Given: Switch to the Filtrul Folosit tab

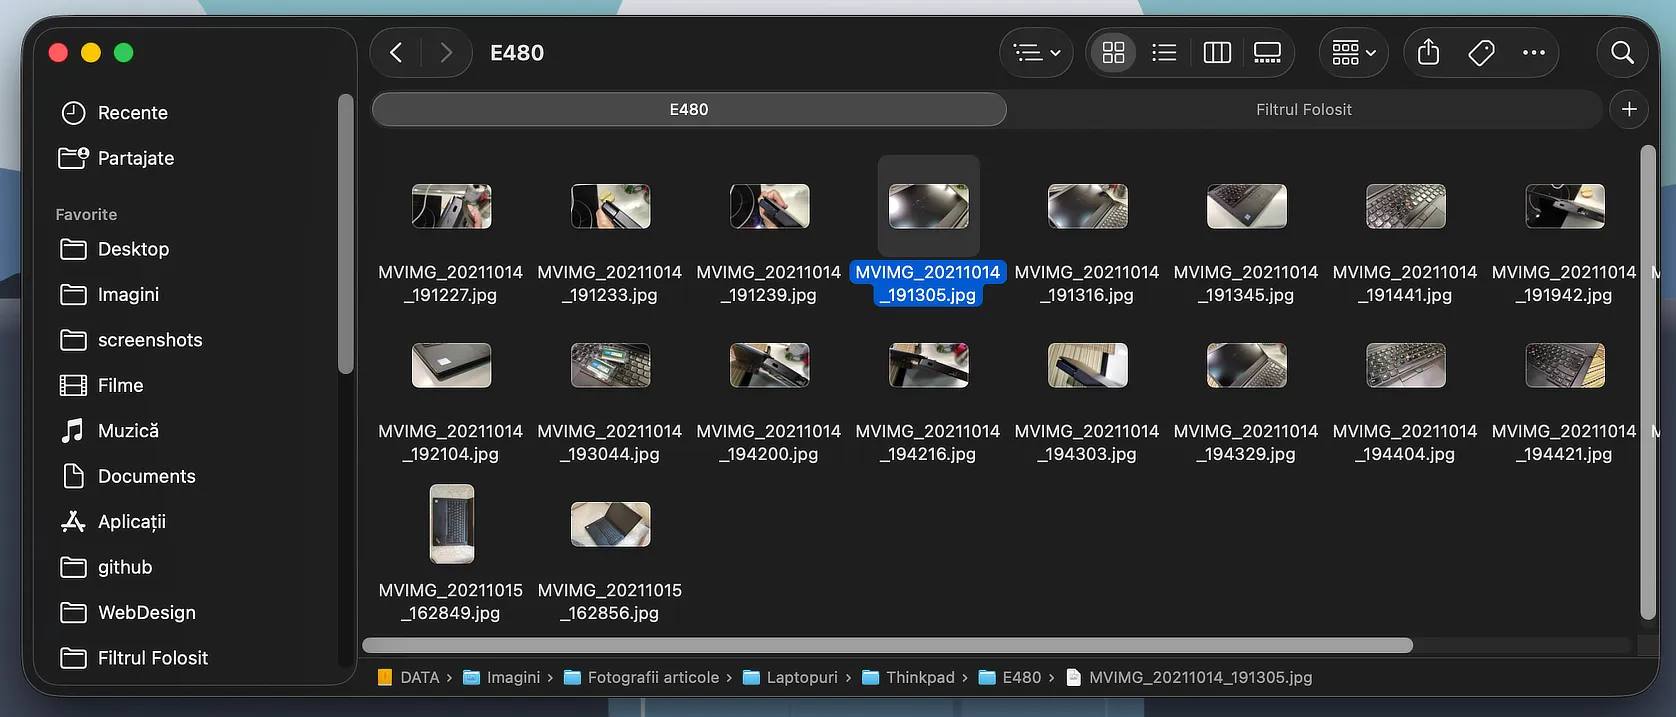Looking at the screenshot, I should (x=1303, y=110).
